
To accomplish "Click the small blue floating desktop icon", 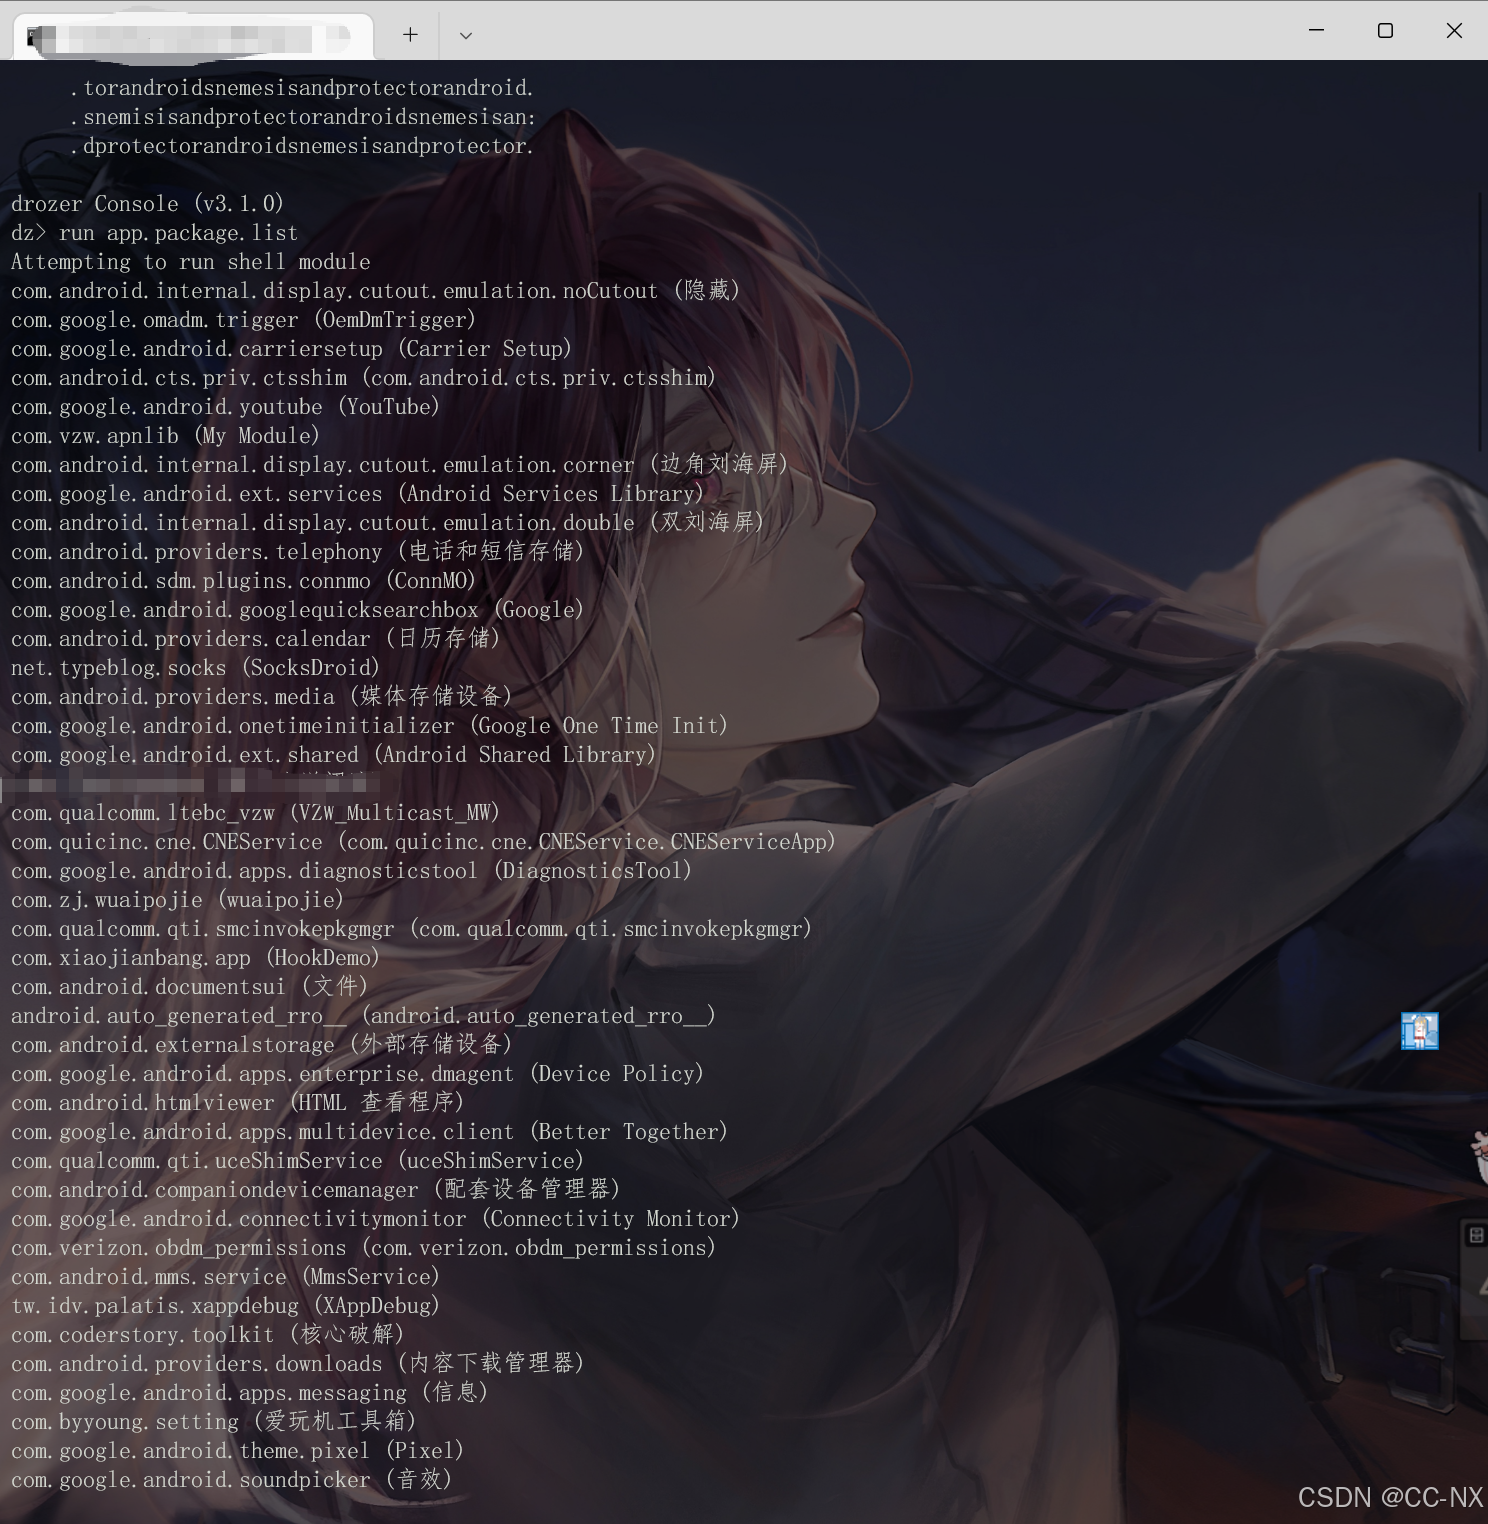I will coord(1419,1031).
